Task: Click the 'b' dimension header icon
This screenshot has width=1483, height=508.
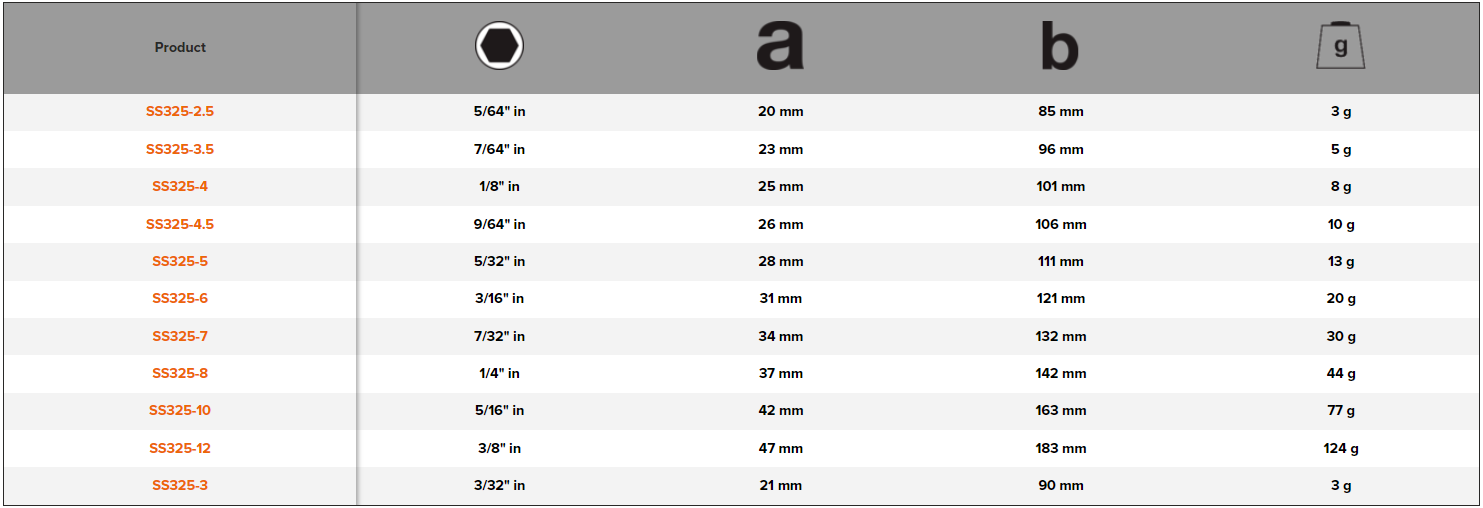Action: pos(1060,46)
